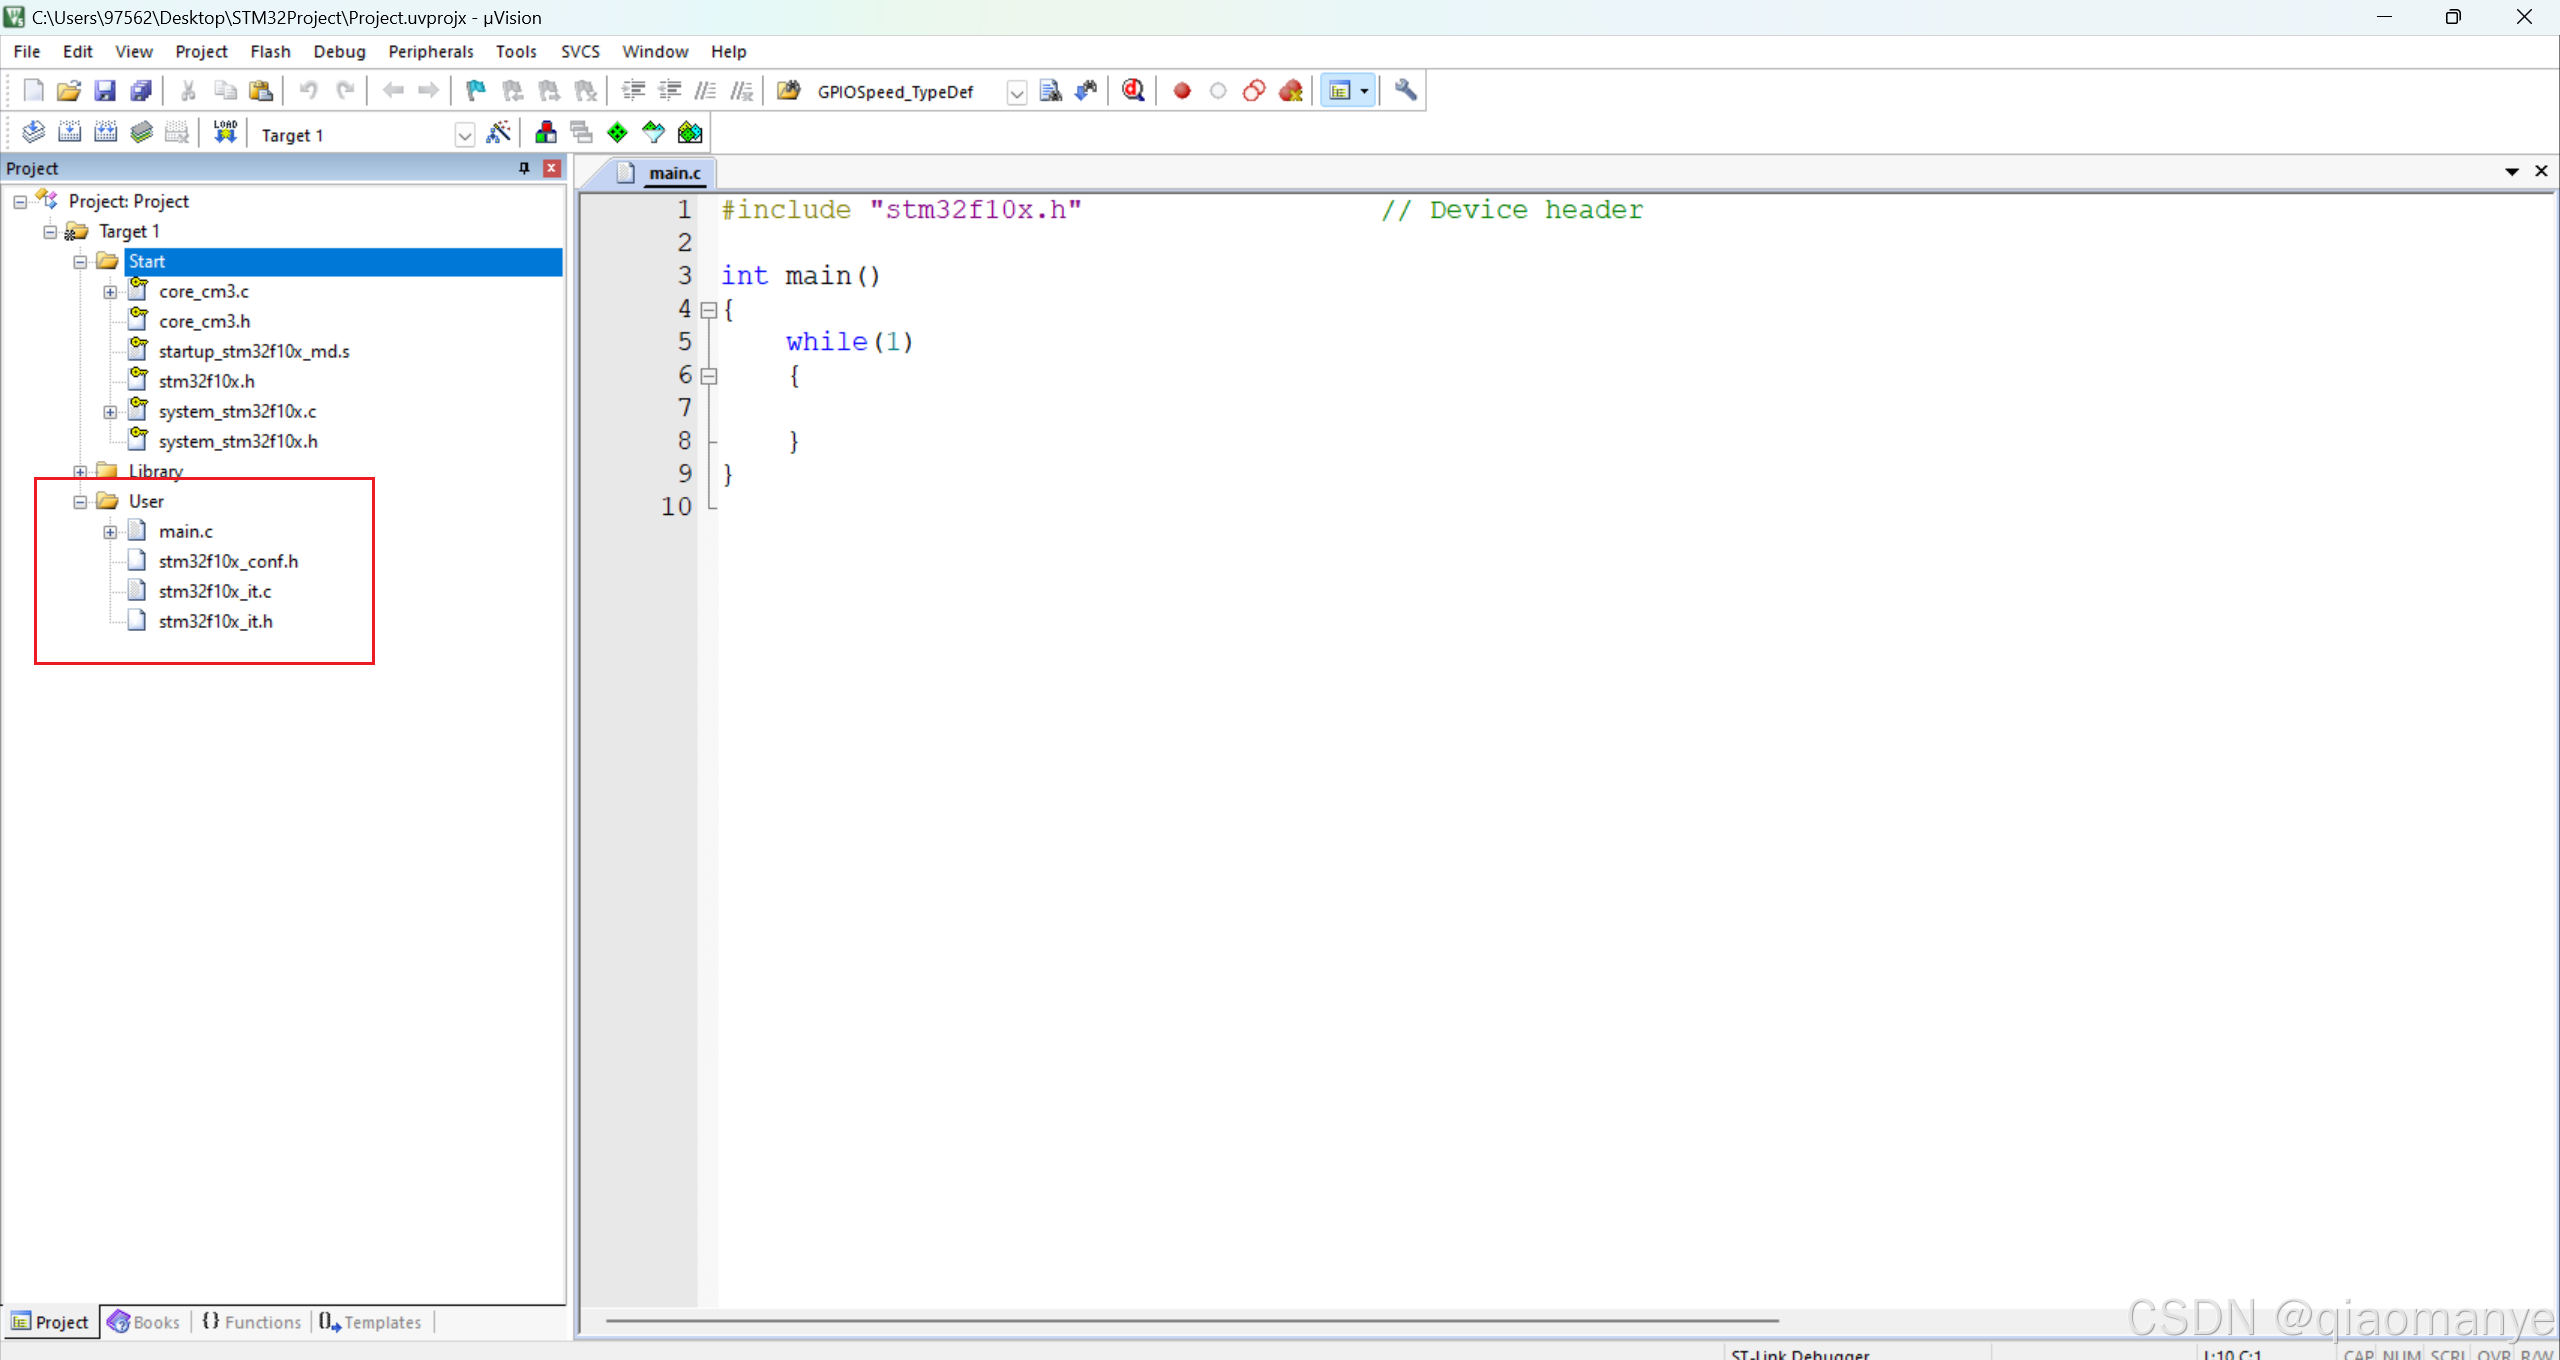Click Start/Stop Debug Session icon

click(1132, 91)
